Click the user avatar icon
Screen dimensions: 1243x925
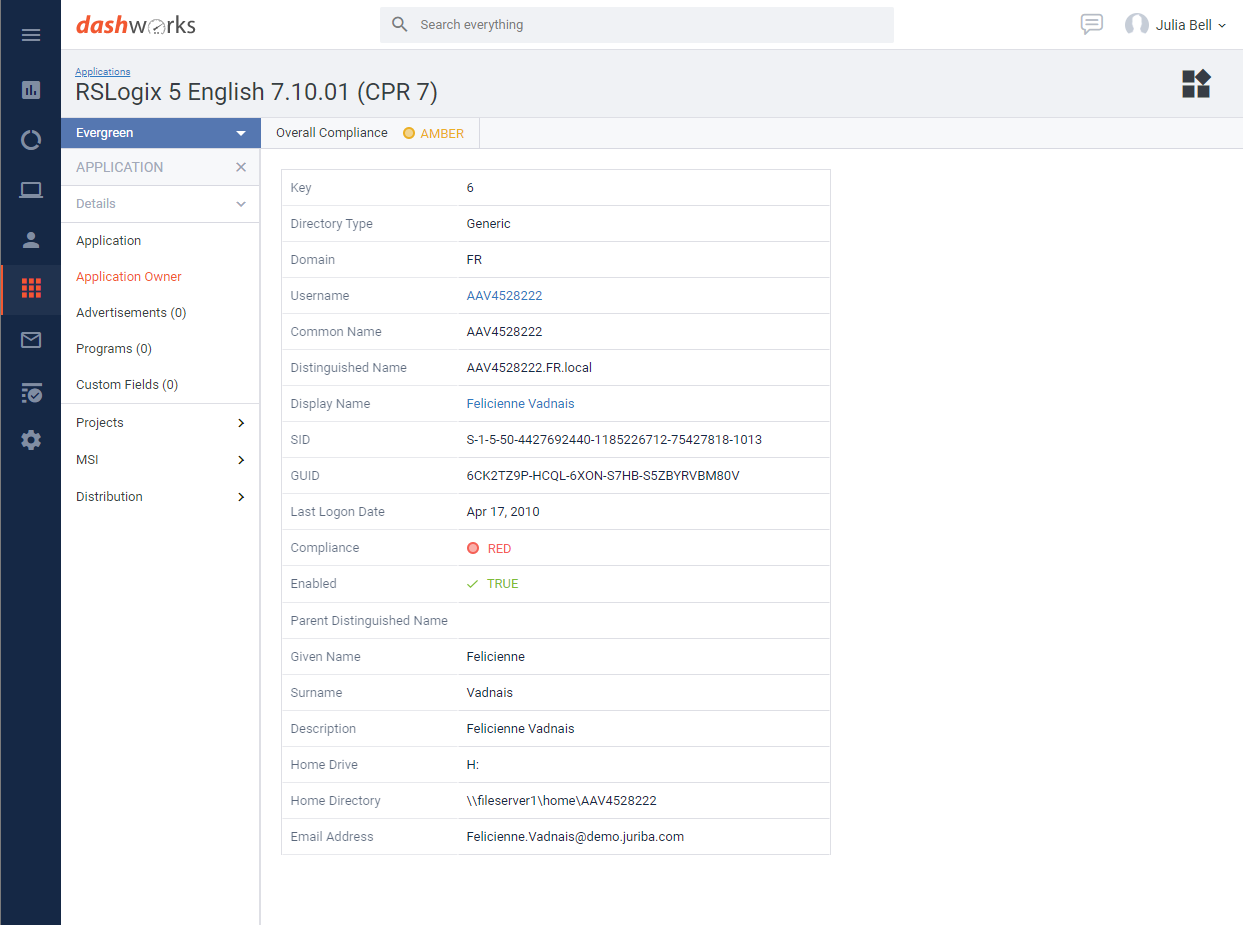1137,24
